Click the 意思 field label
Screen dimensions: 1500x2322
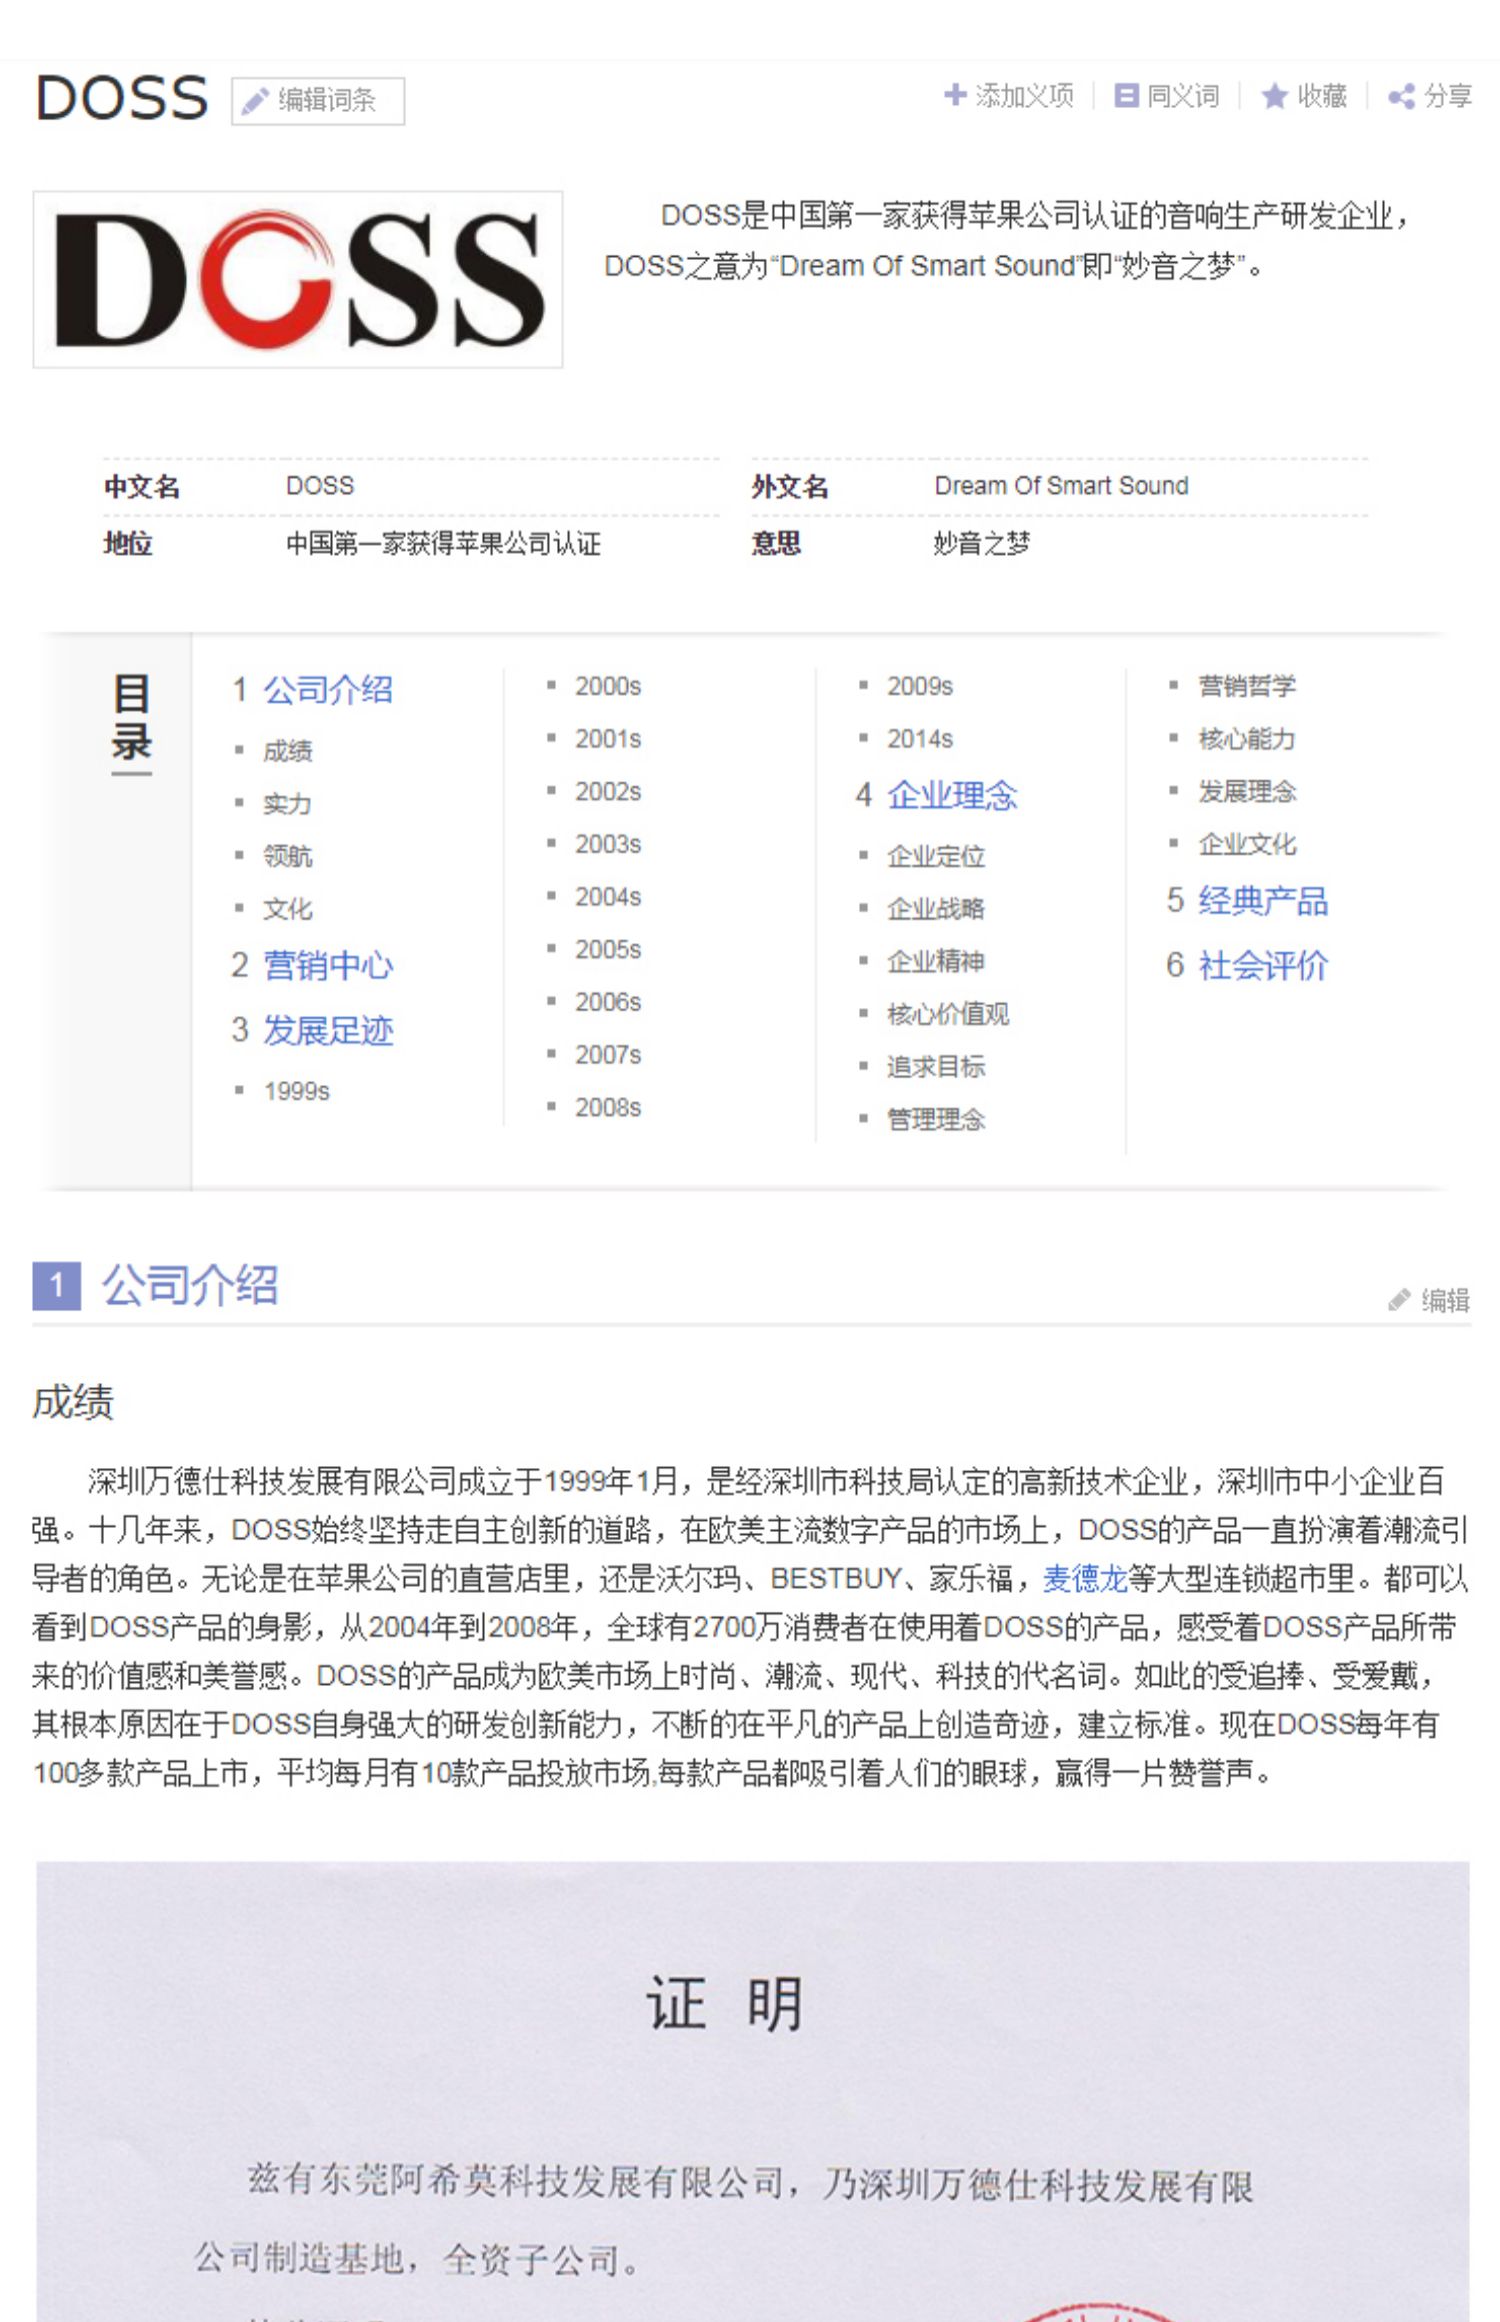coord(776,543)
